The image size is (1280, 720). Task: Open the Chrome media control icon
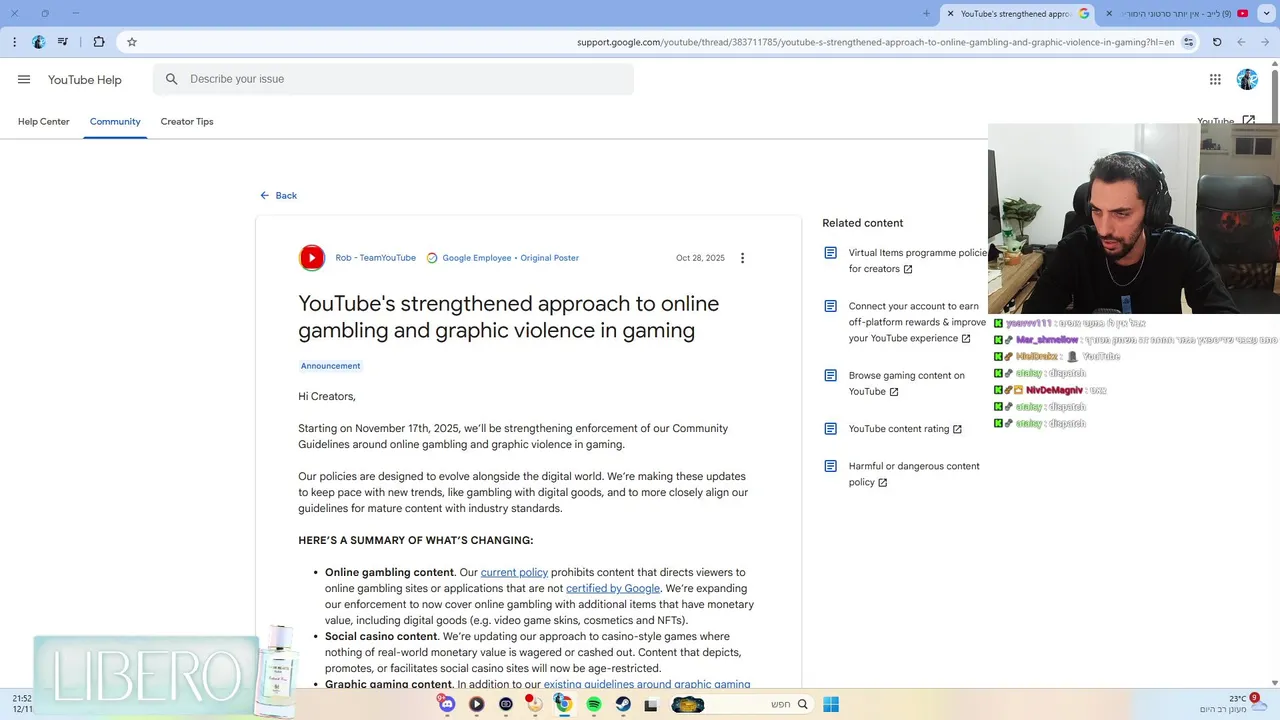(x=63, y=42)
